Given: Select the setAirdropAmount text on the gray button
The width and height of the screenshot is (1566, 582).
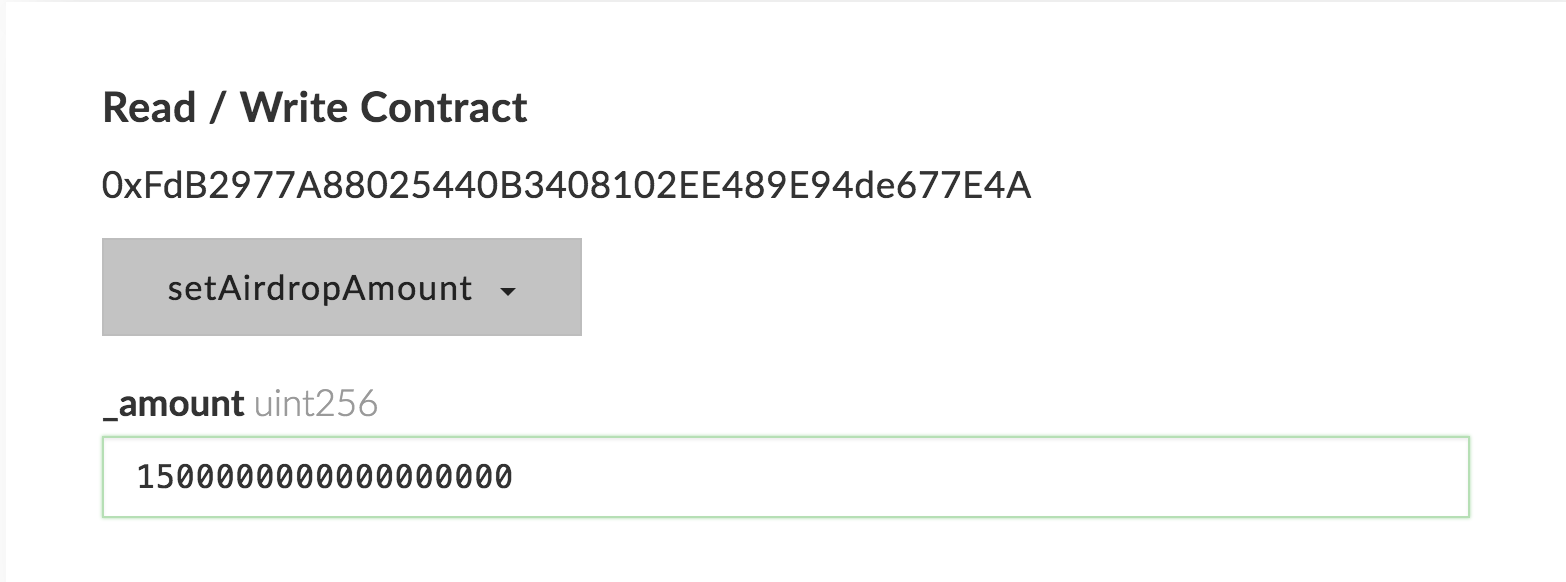Looking at the screenshot, I should [x=320, y=288].
